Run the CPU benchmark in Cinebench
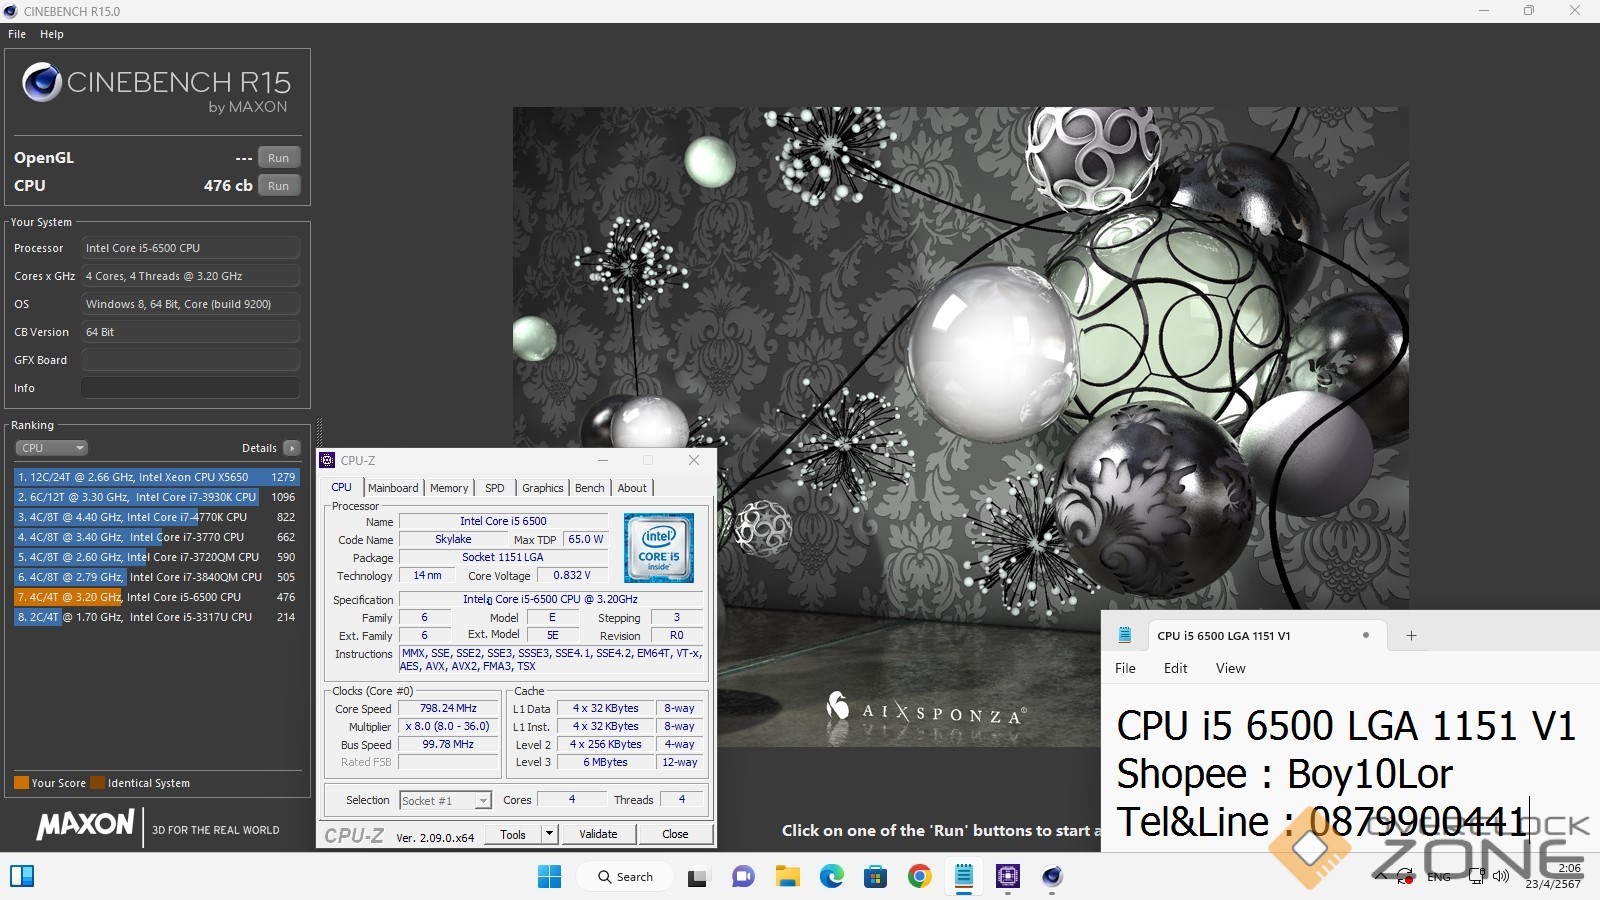The height and width of the screenshot is (900, 1600). [279, 186]
